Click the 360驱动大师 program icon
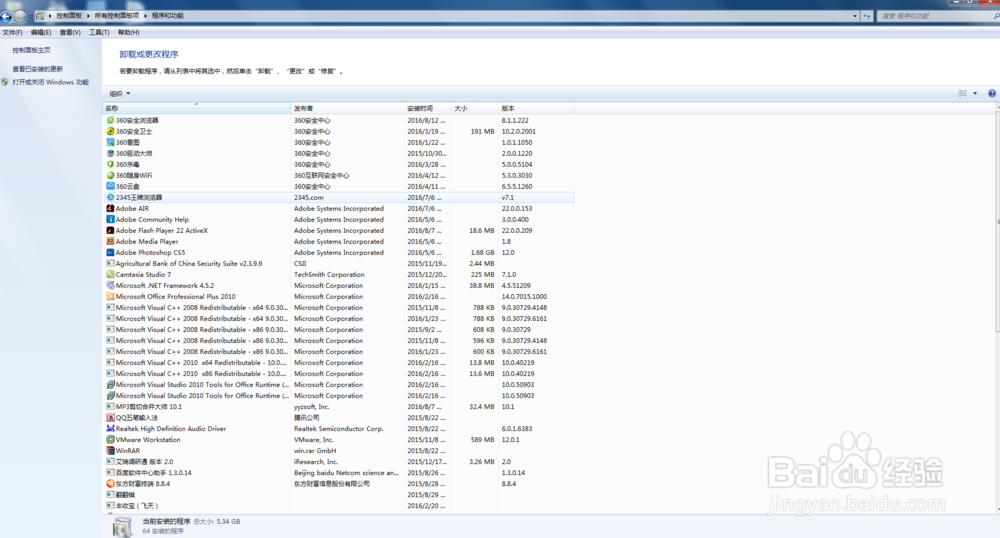The height and width of the screenshot is (538, 1000). point(110,153)
